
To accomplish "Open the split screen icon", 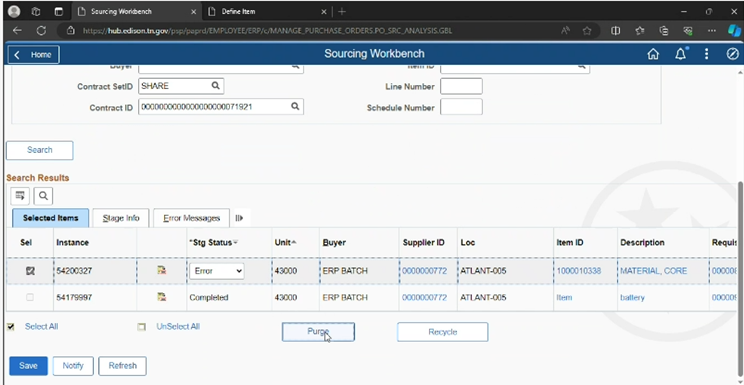I will 615,30.
